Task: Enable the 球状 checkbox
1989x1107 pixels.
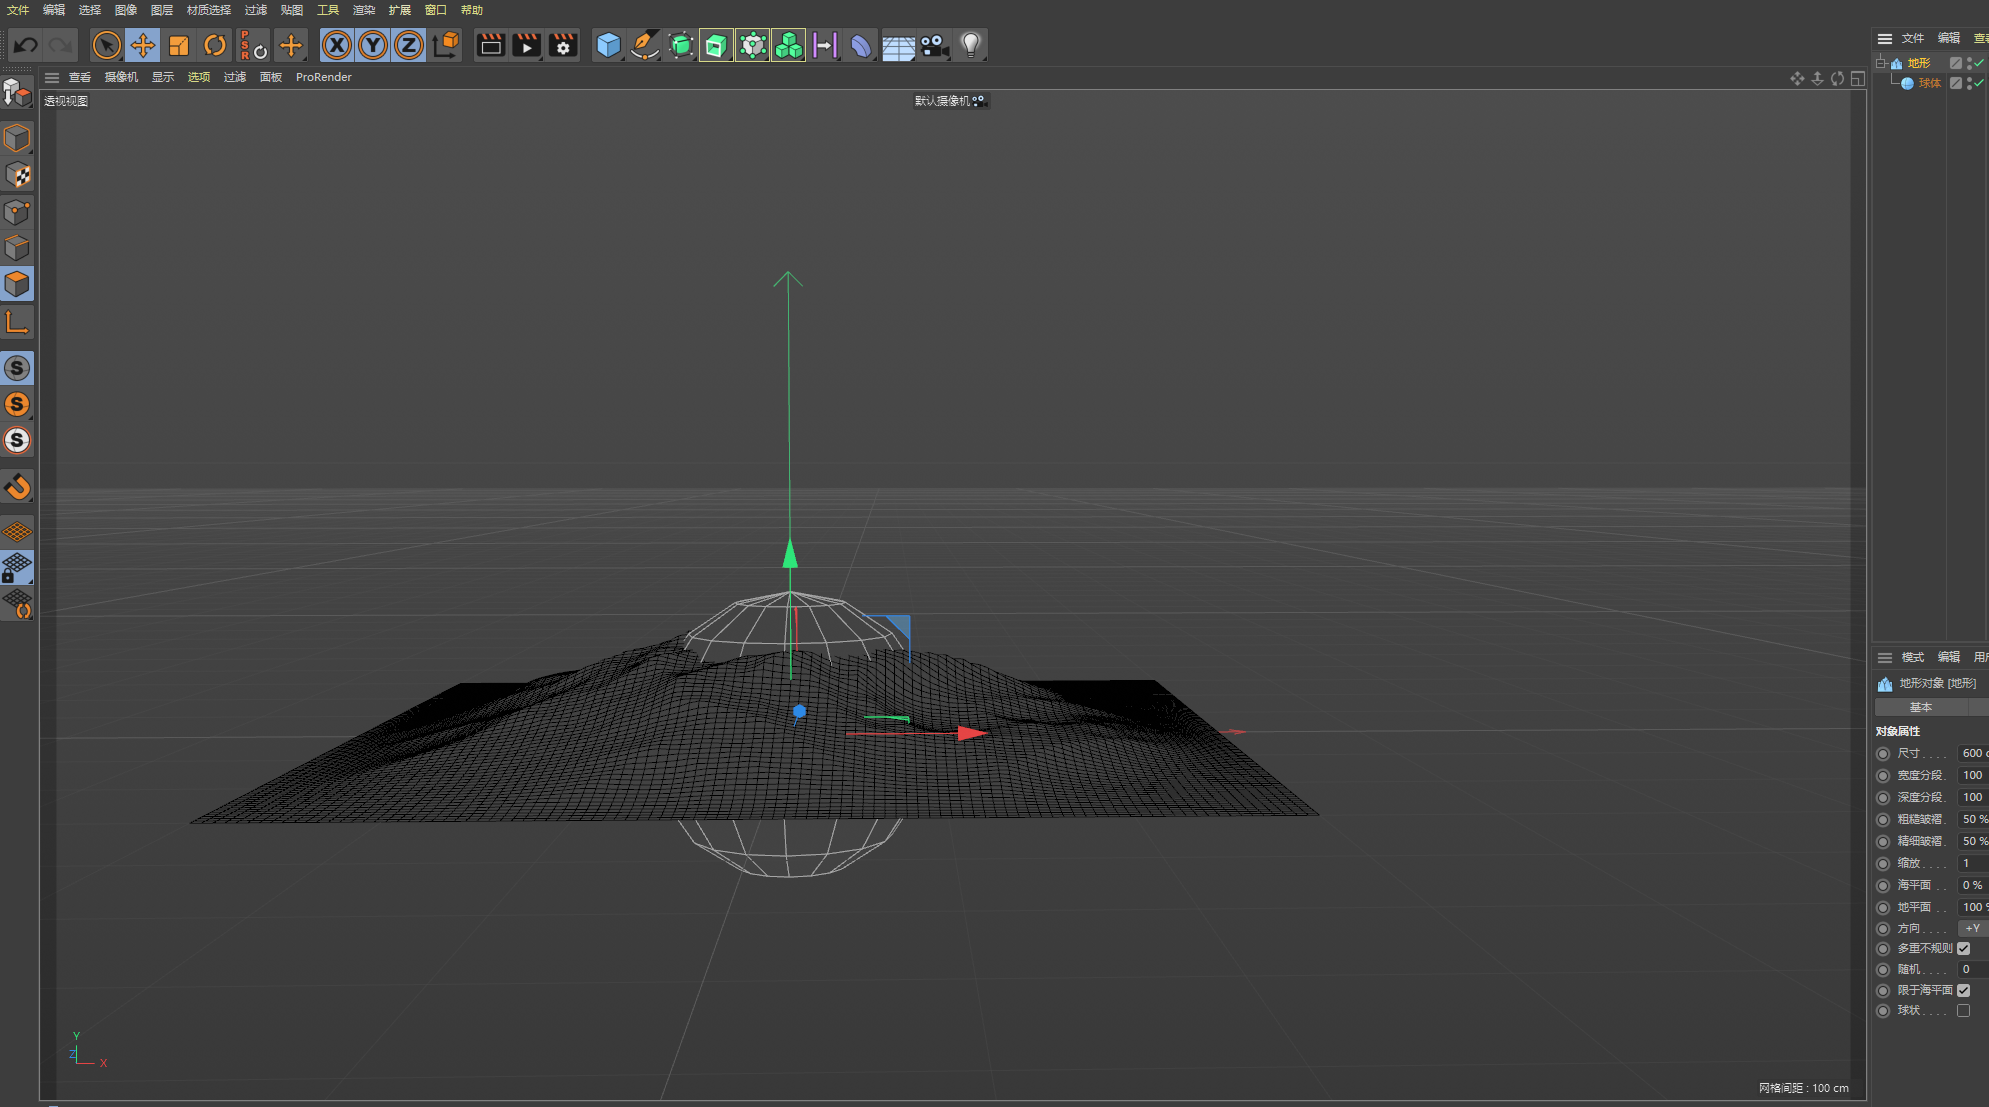Action: tap(1963, 1011)
